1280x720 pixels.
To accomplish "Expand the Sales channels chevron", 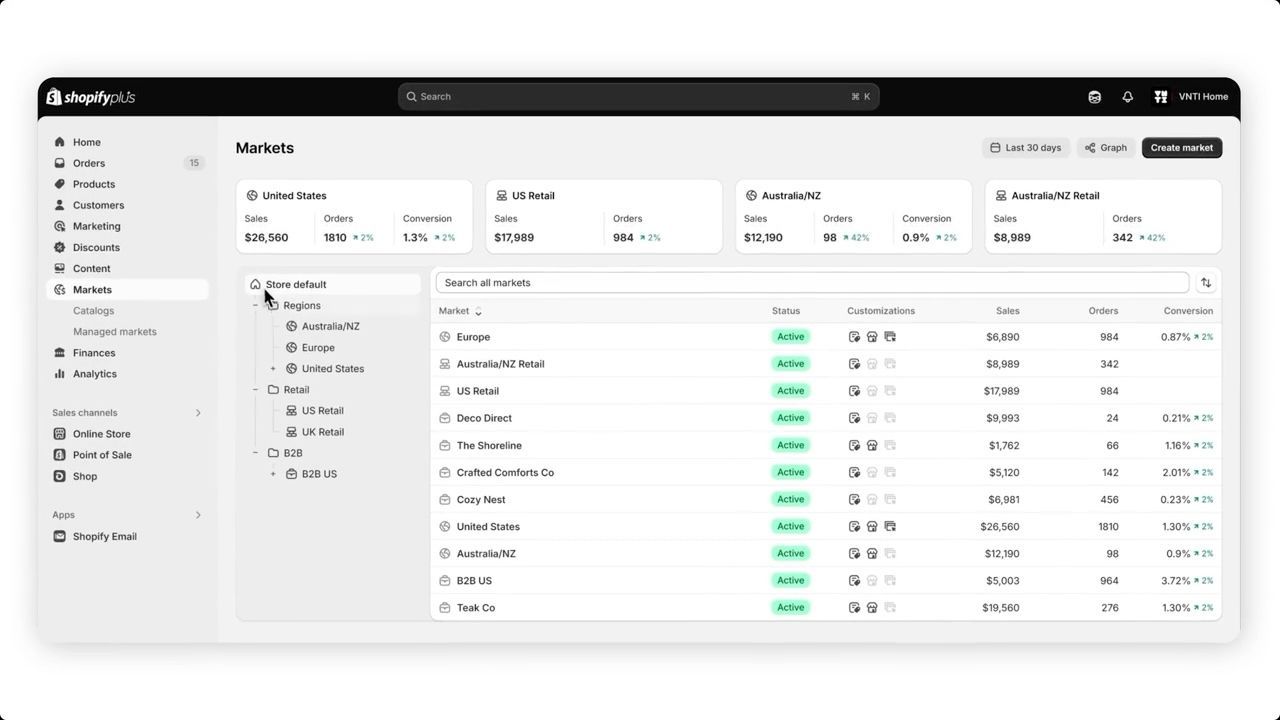I will point(198,413).
